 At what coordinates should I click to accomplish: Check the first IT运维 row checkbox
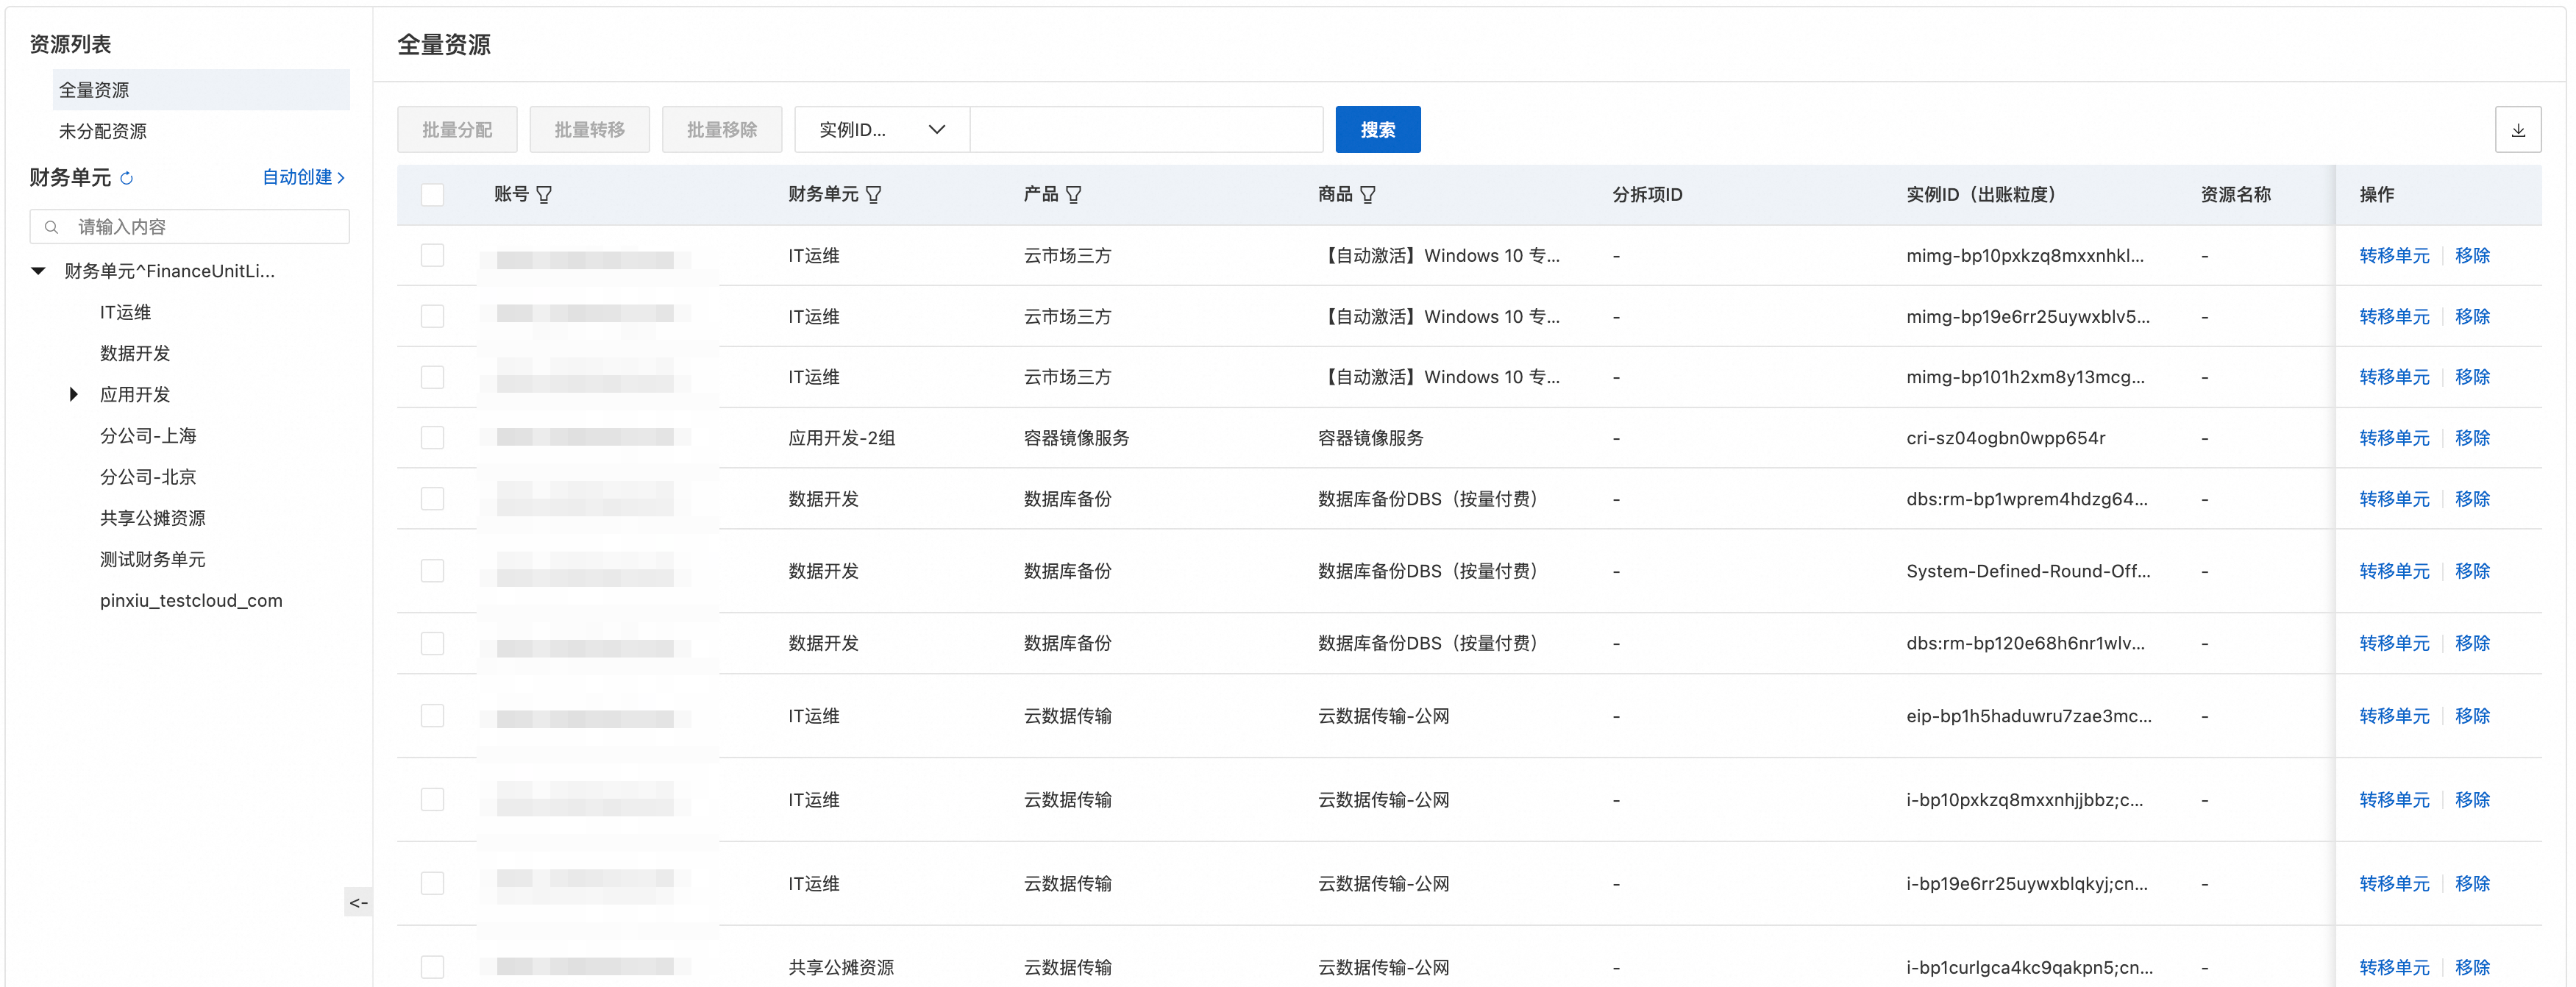pyautogui.click(x=432, y=256)
